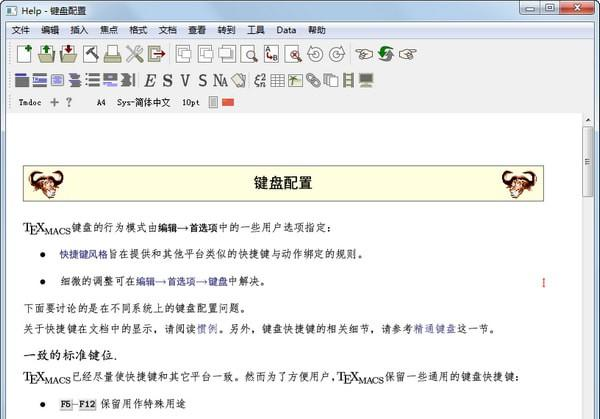Open the 10pt font size dropdown
Screen dimensions: 600x419
click(x=191, y=103)
